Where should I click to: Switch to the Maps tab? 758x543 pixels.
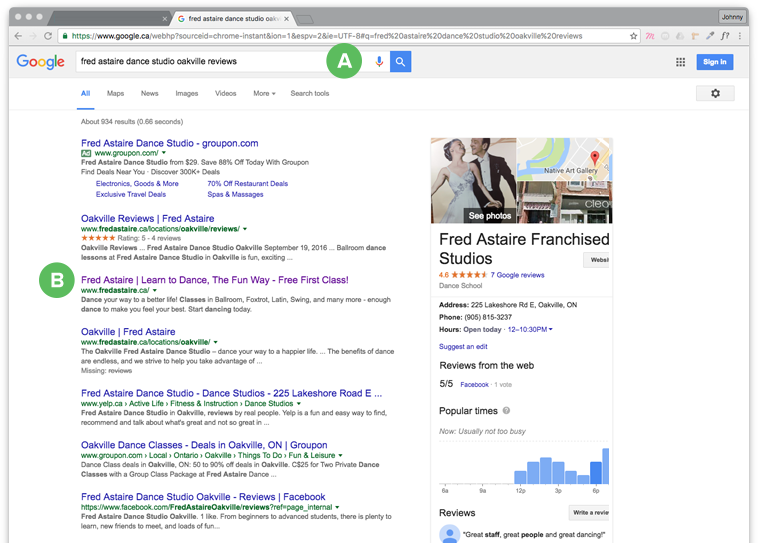point(115,93)
